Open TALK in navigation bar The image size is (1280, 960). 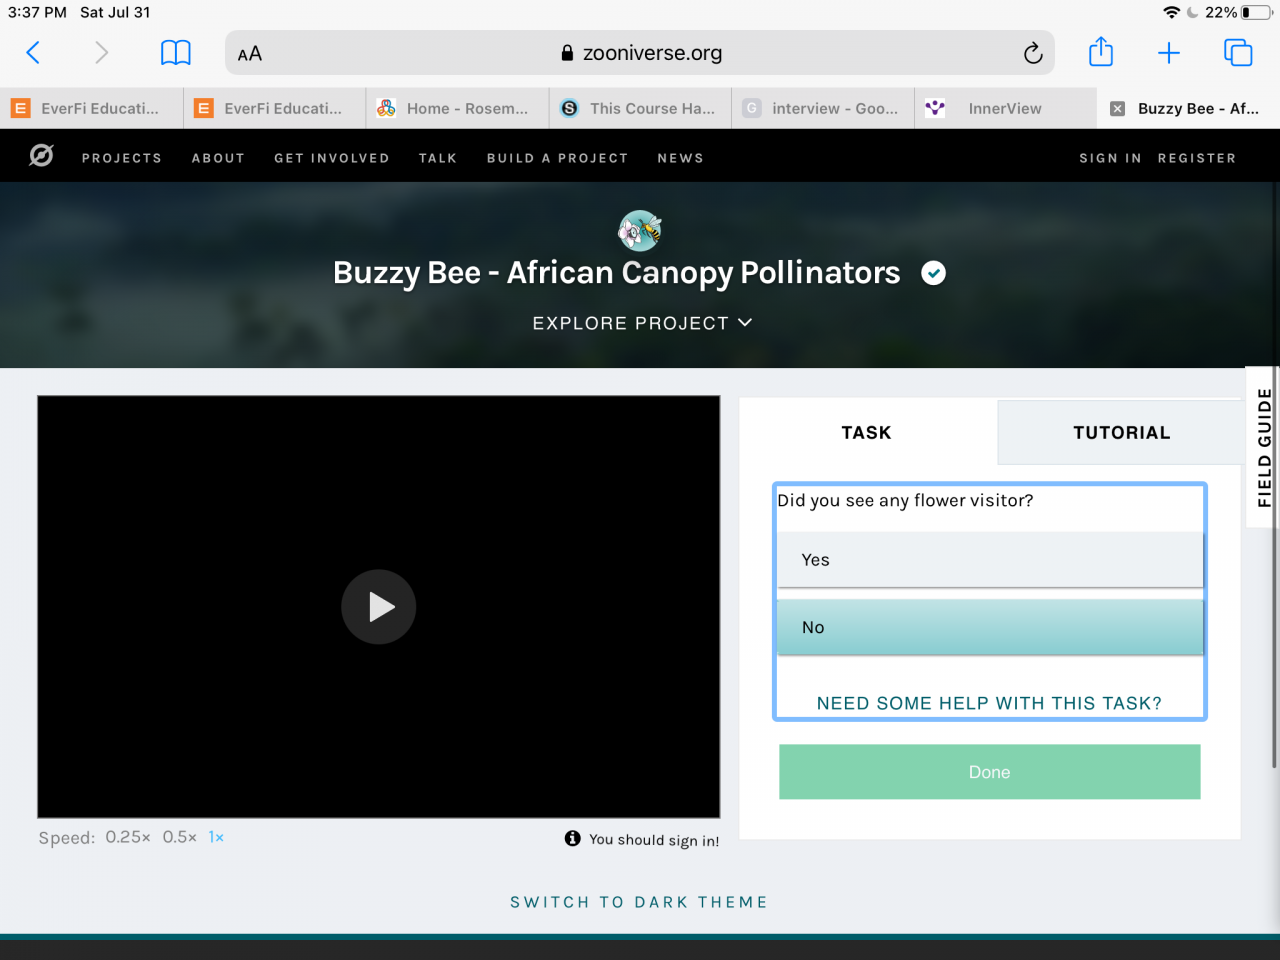[438, 158]
